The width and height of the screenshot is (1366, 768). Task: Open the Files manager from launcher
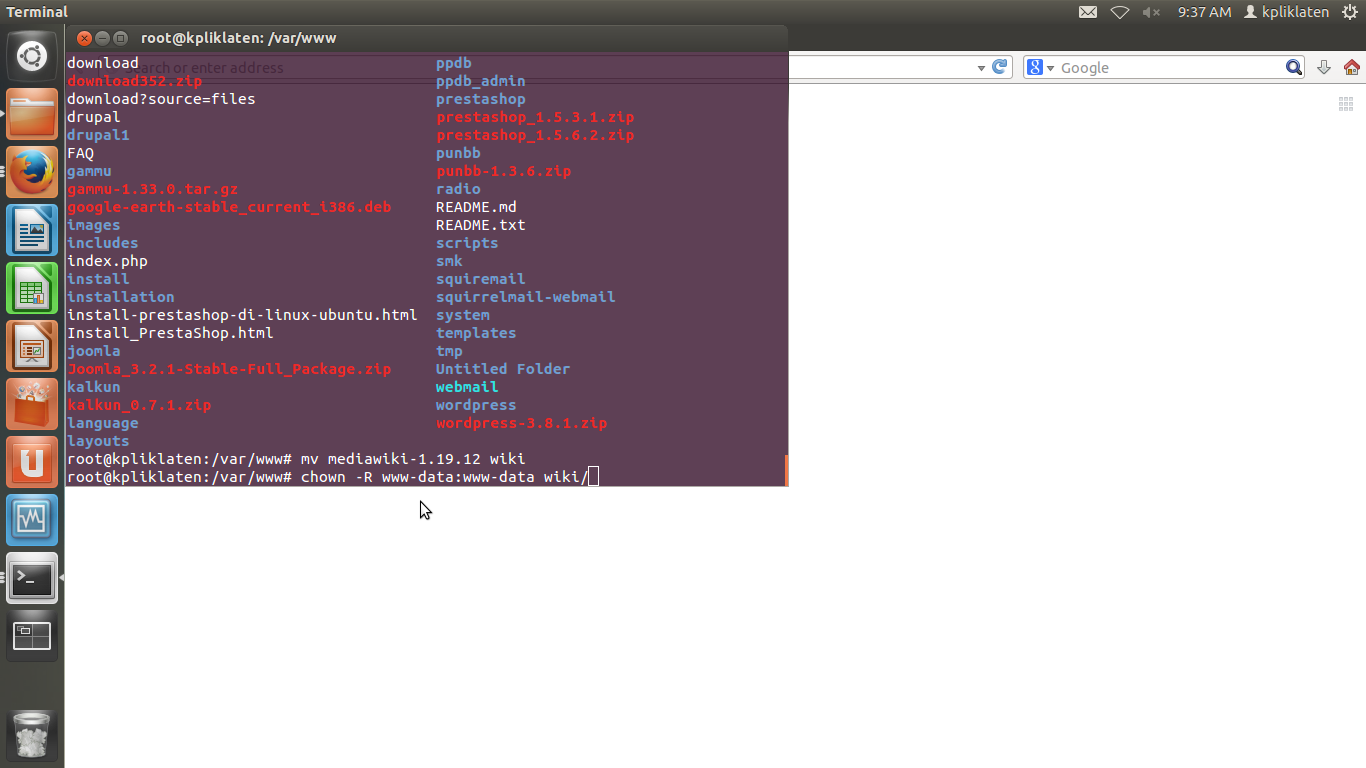pyautogui.click(x=32, y=114)
